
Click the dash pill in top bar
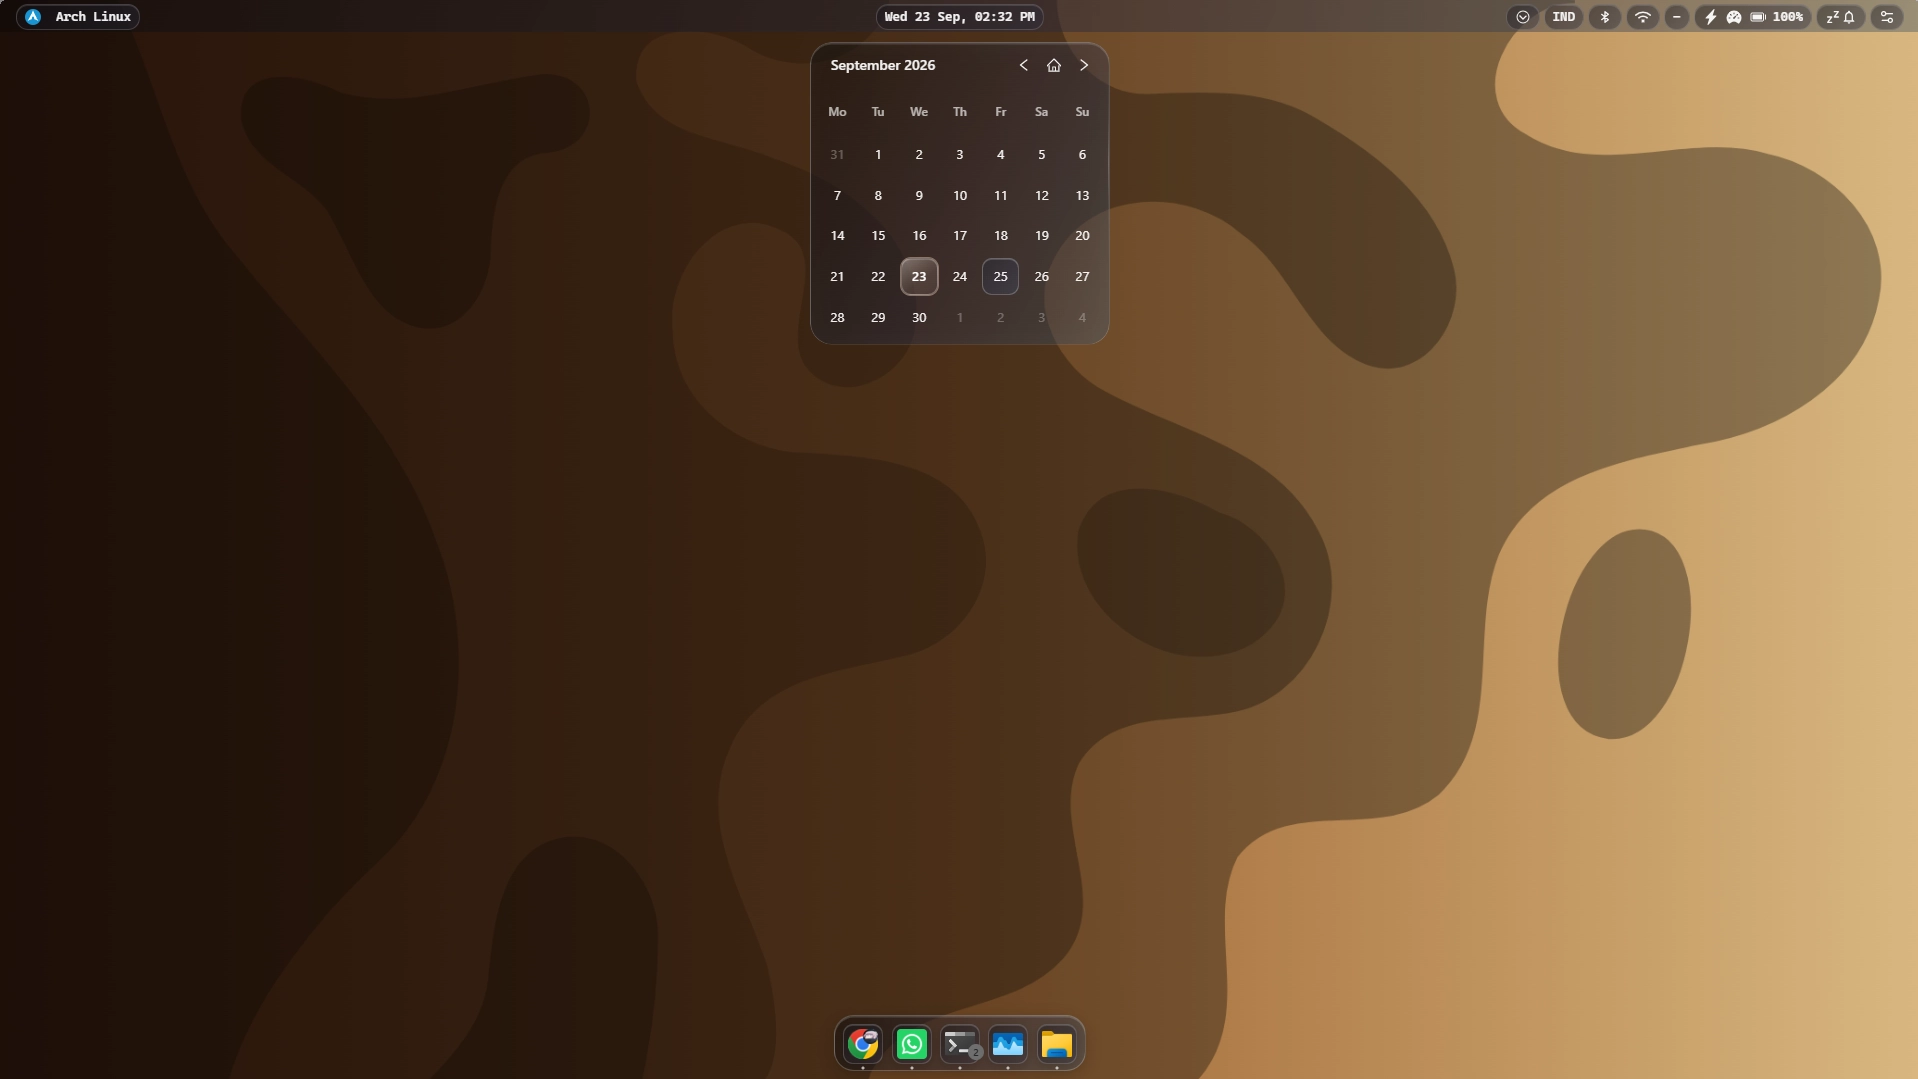1677,17
